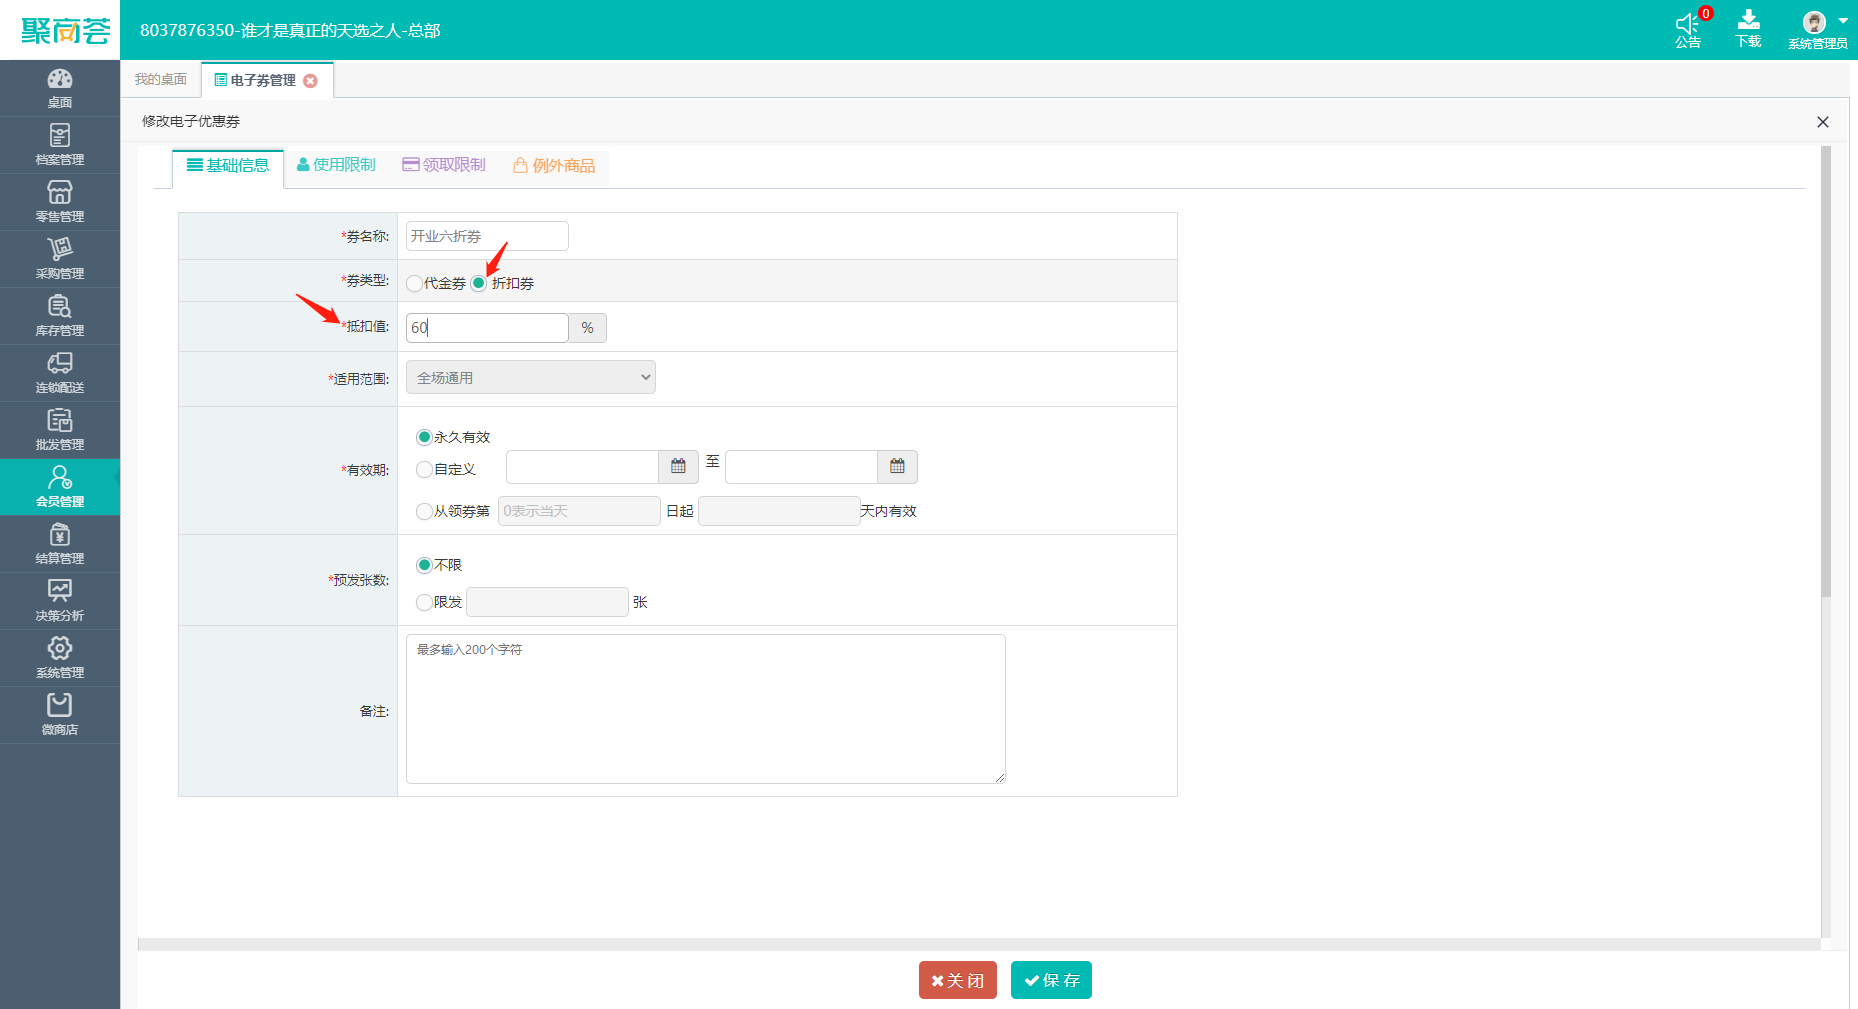This screenshot has height=1009, width=1858.
Task: Click the % unit addon beside 抵扣值
Action: point(588,328)
